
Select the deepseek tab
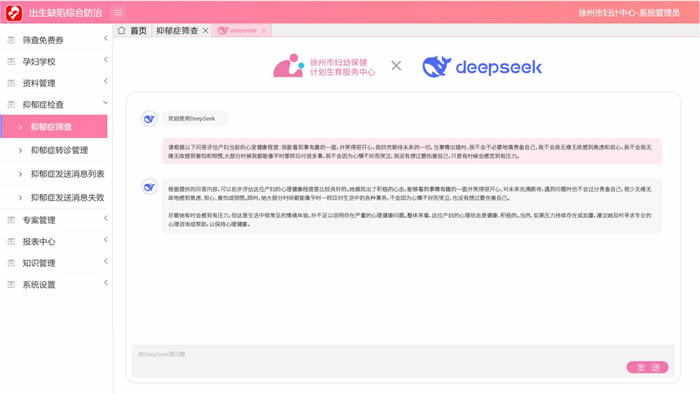point(243,30)
